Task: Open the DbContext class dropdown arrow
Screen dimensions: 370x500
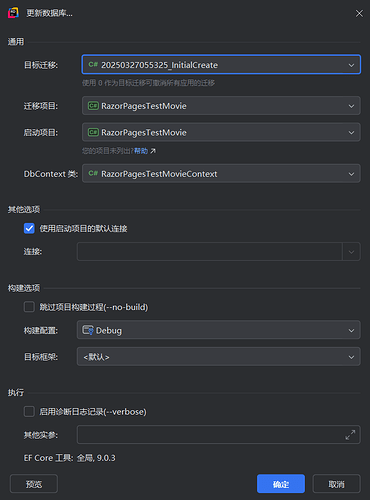Action: (x=351, y=174)
